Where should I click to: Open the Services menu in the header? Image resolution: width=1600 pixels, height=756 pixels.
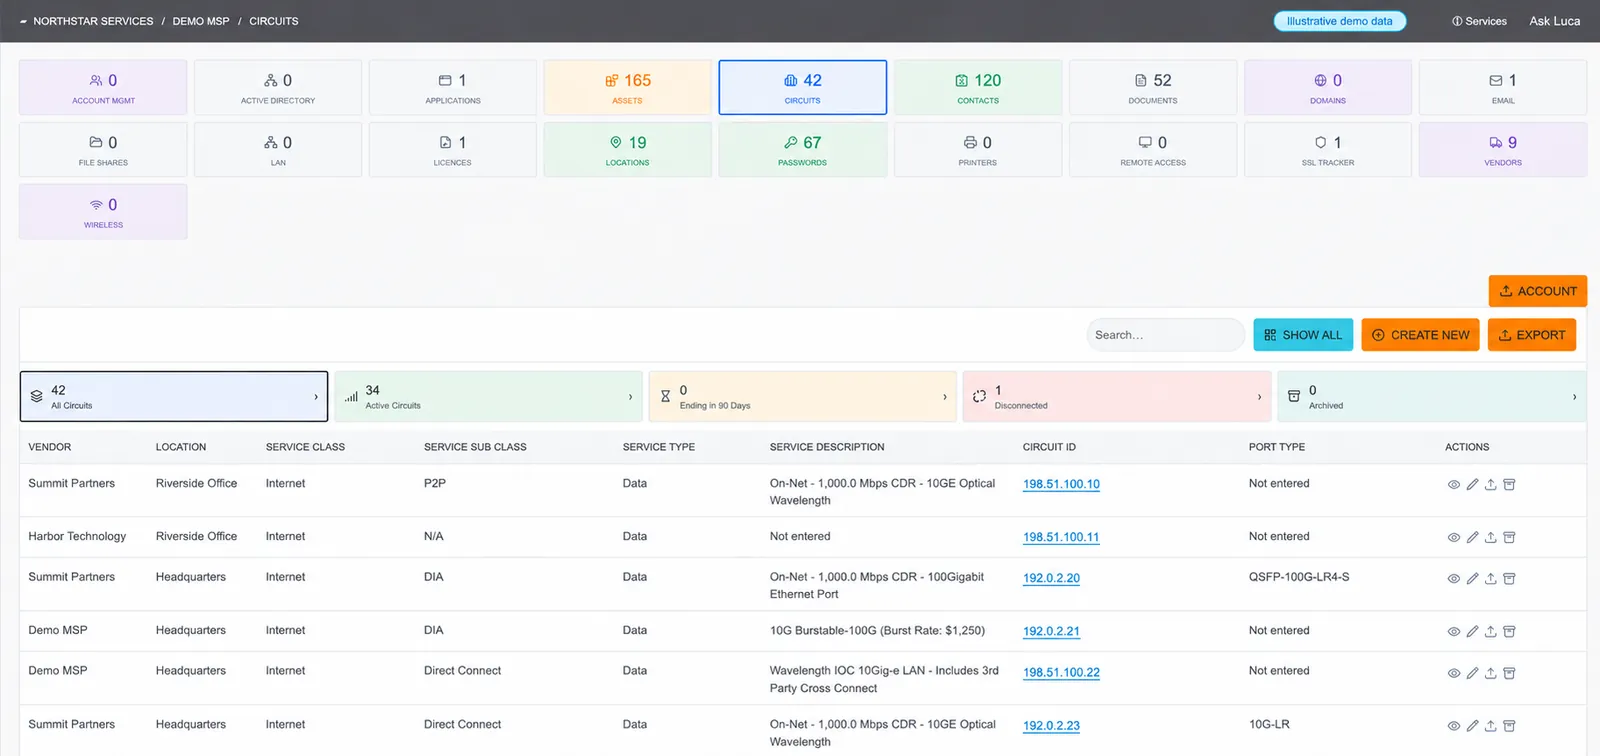1479,21
